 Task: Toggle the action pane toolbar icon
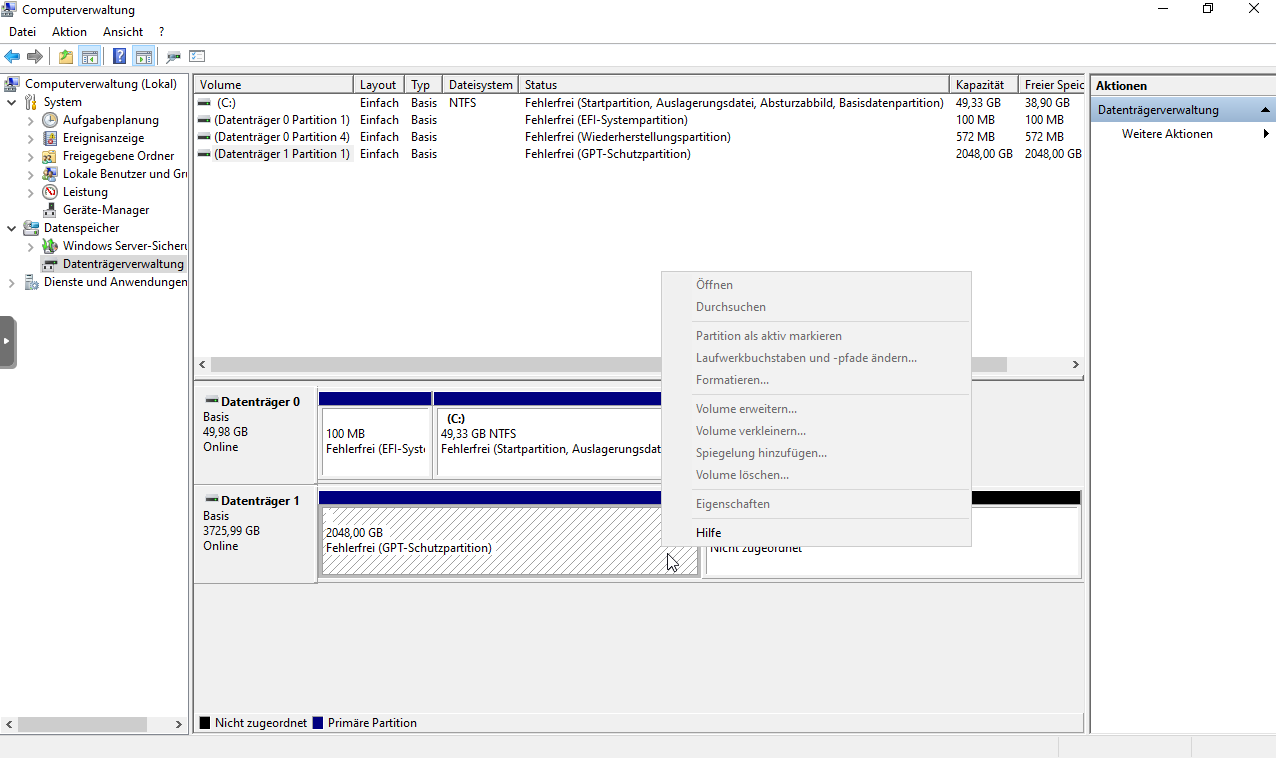[x=144, y=57]
